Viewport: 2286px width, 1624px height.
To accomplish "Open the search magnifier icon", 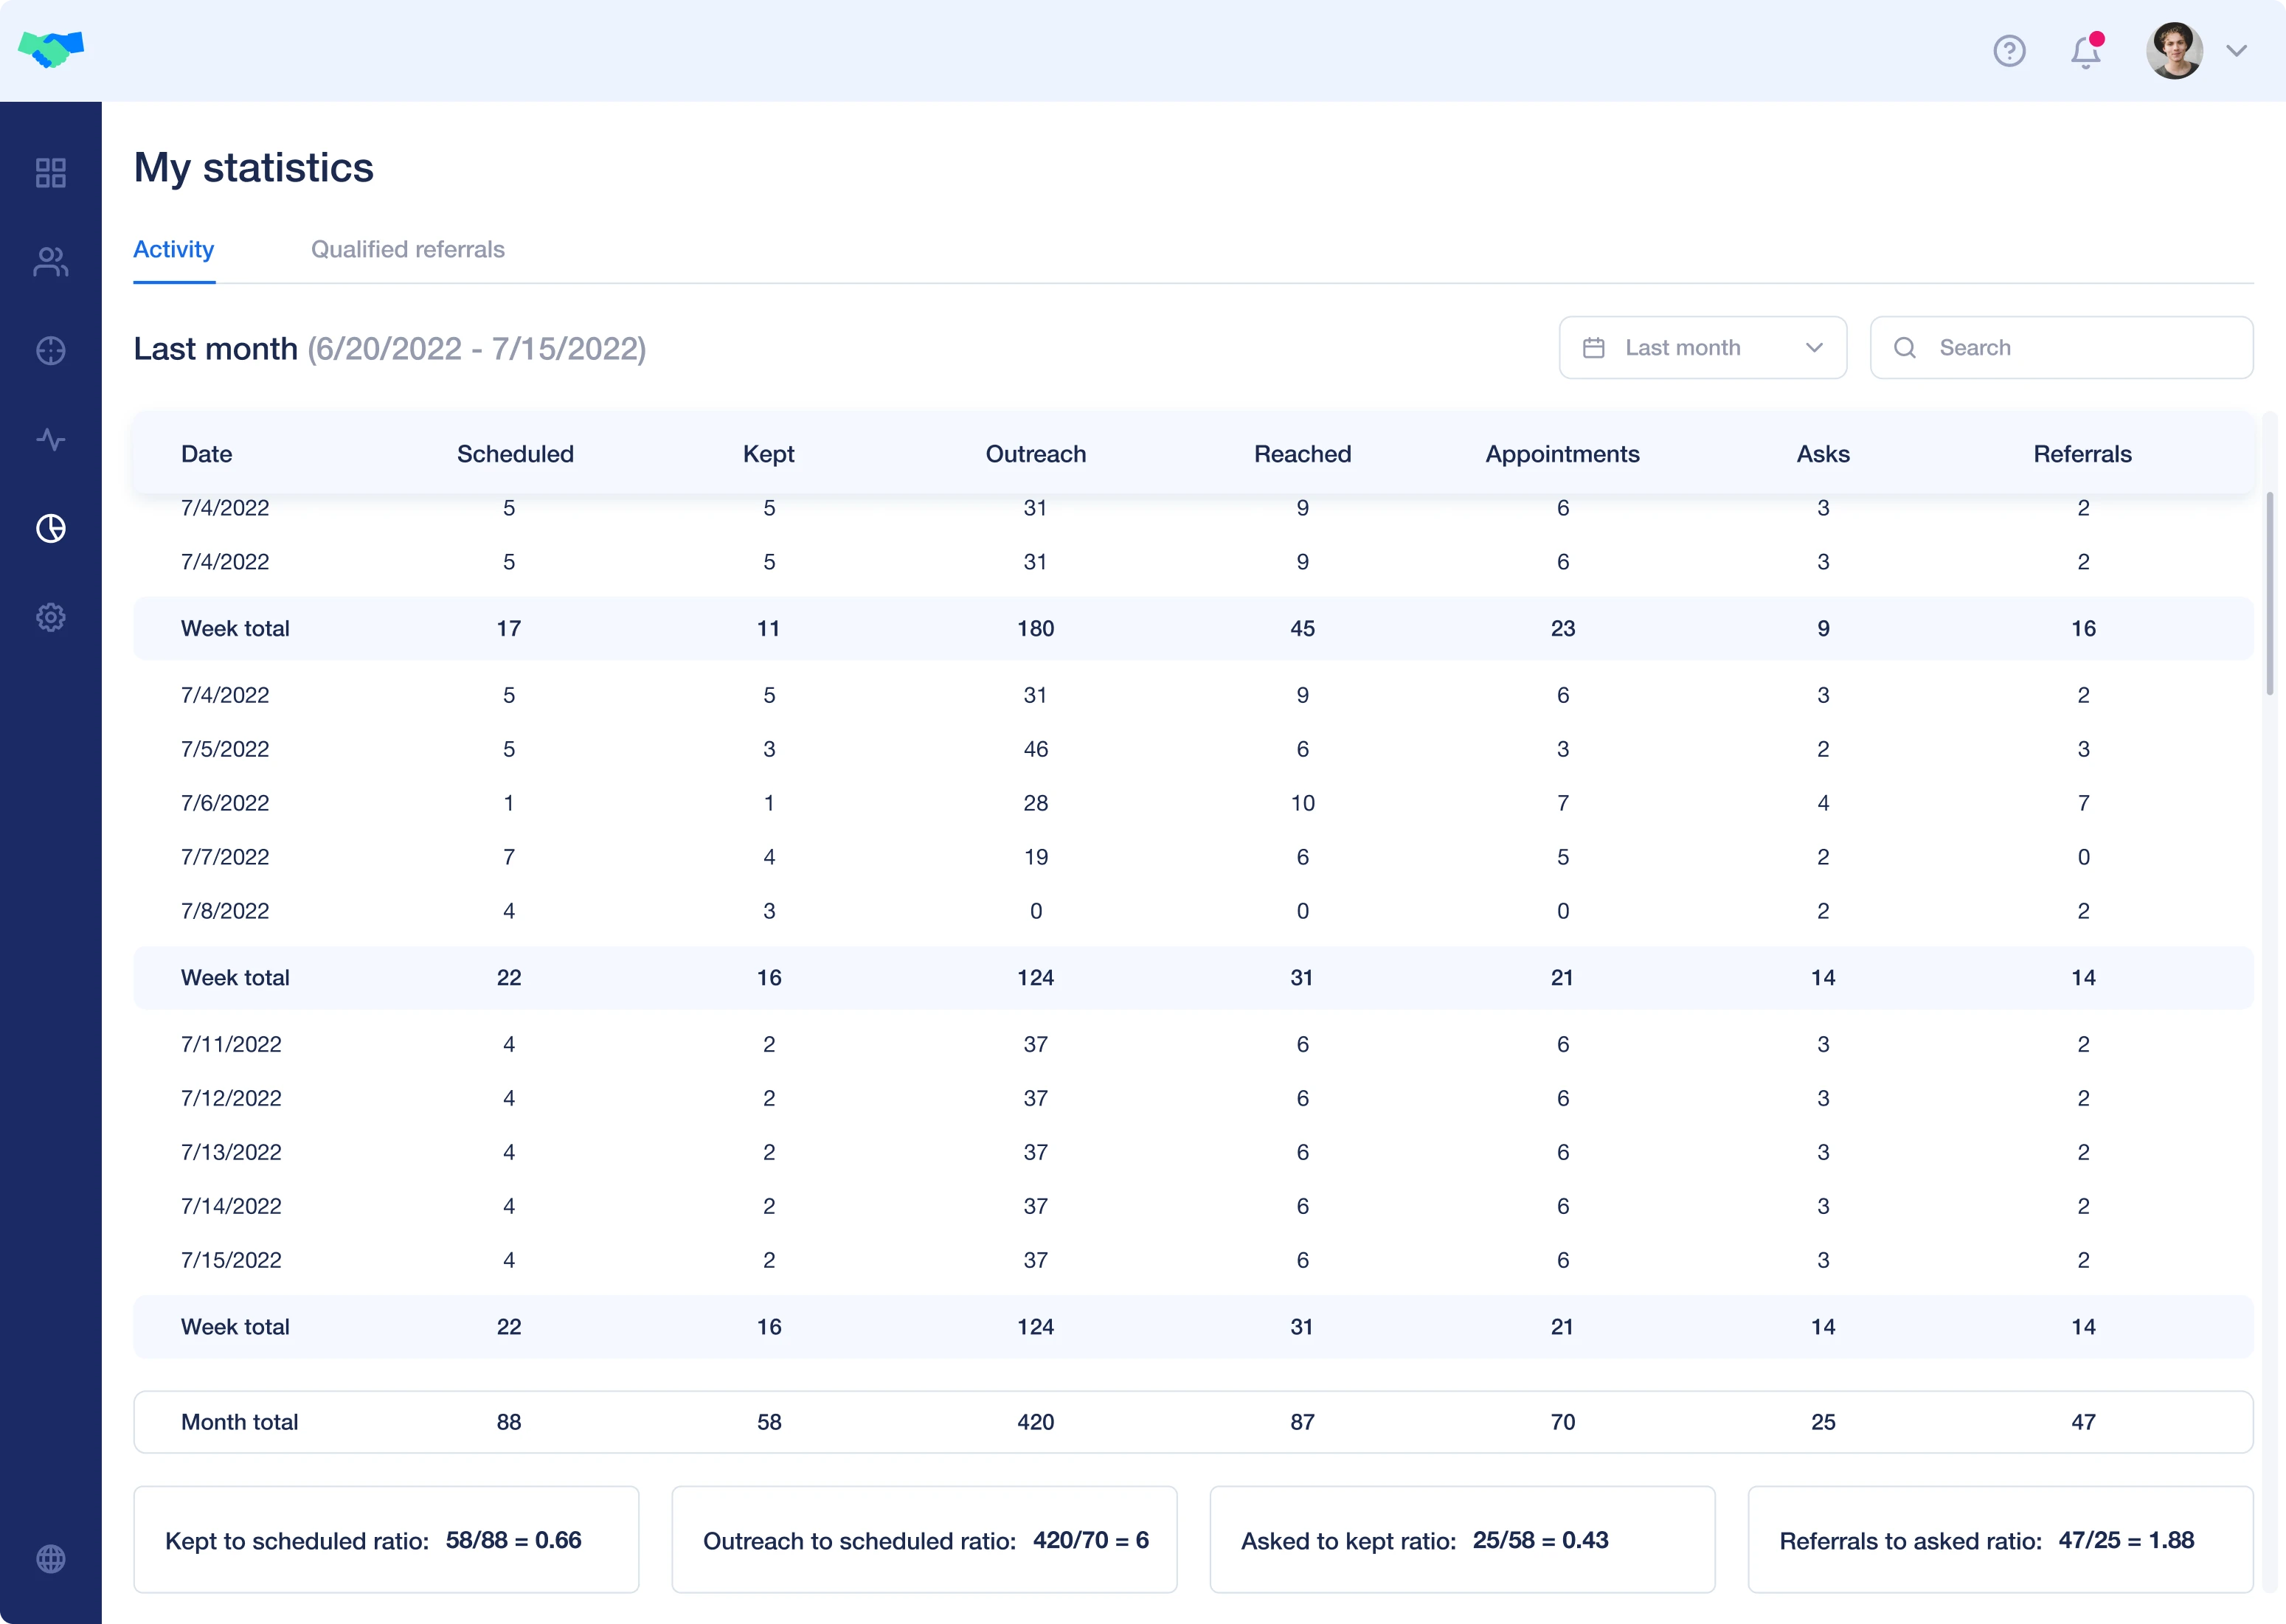I will [1905, 347].
